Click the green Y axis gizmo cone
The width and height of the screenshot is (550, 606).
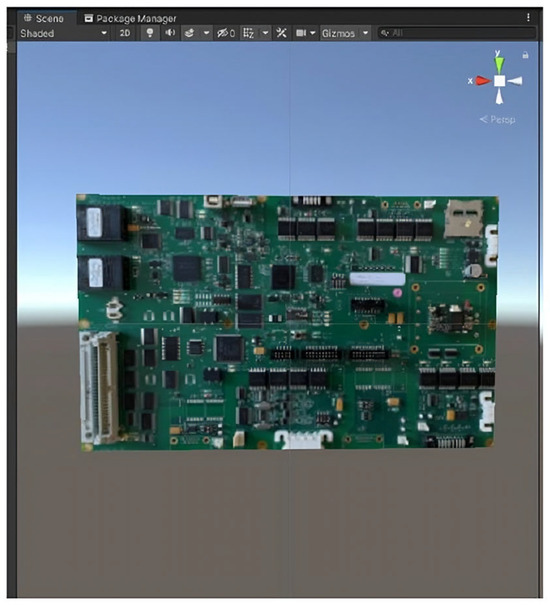tap(500, 65)
